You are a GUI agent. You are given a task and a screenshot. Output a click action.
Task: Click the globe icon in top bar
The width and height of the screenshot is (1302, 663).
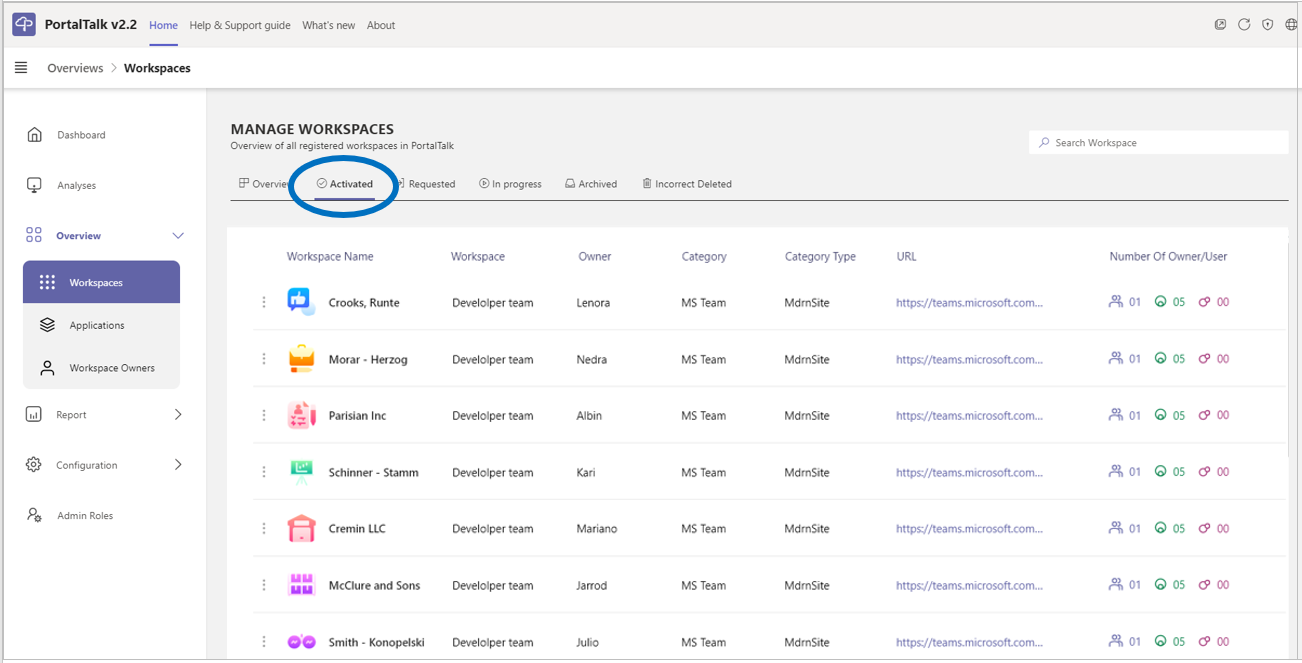coord(1291,25)
